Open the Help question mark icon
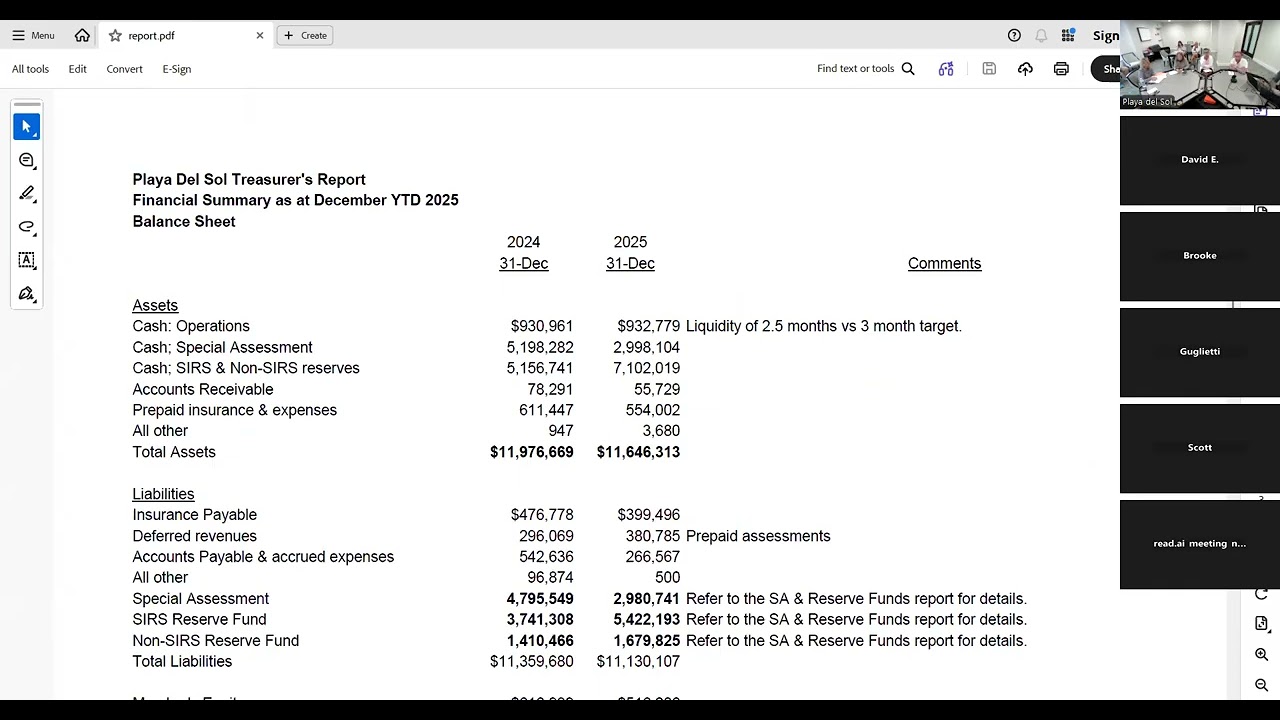 tap(1014, 35)
